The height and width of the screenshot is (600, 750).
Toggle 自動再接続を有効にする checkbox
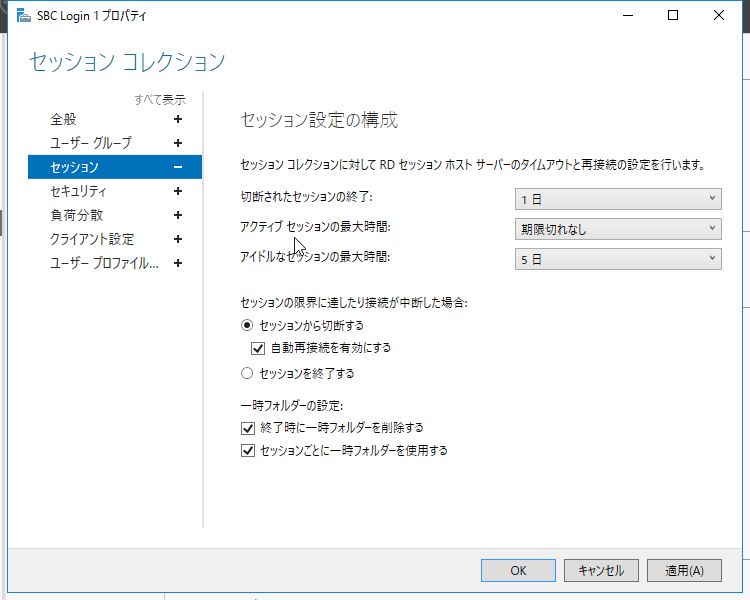(258, 348)
